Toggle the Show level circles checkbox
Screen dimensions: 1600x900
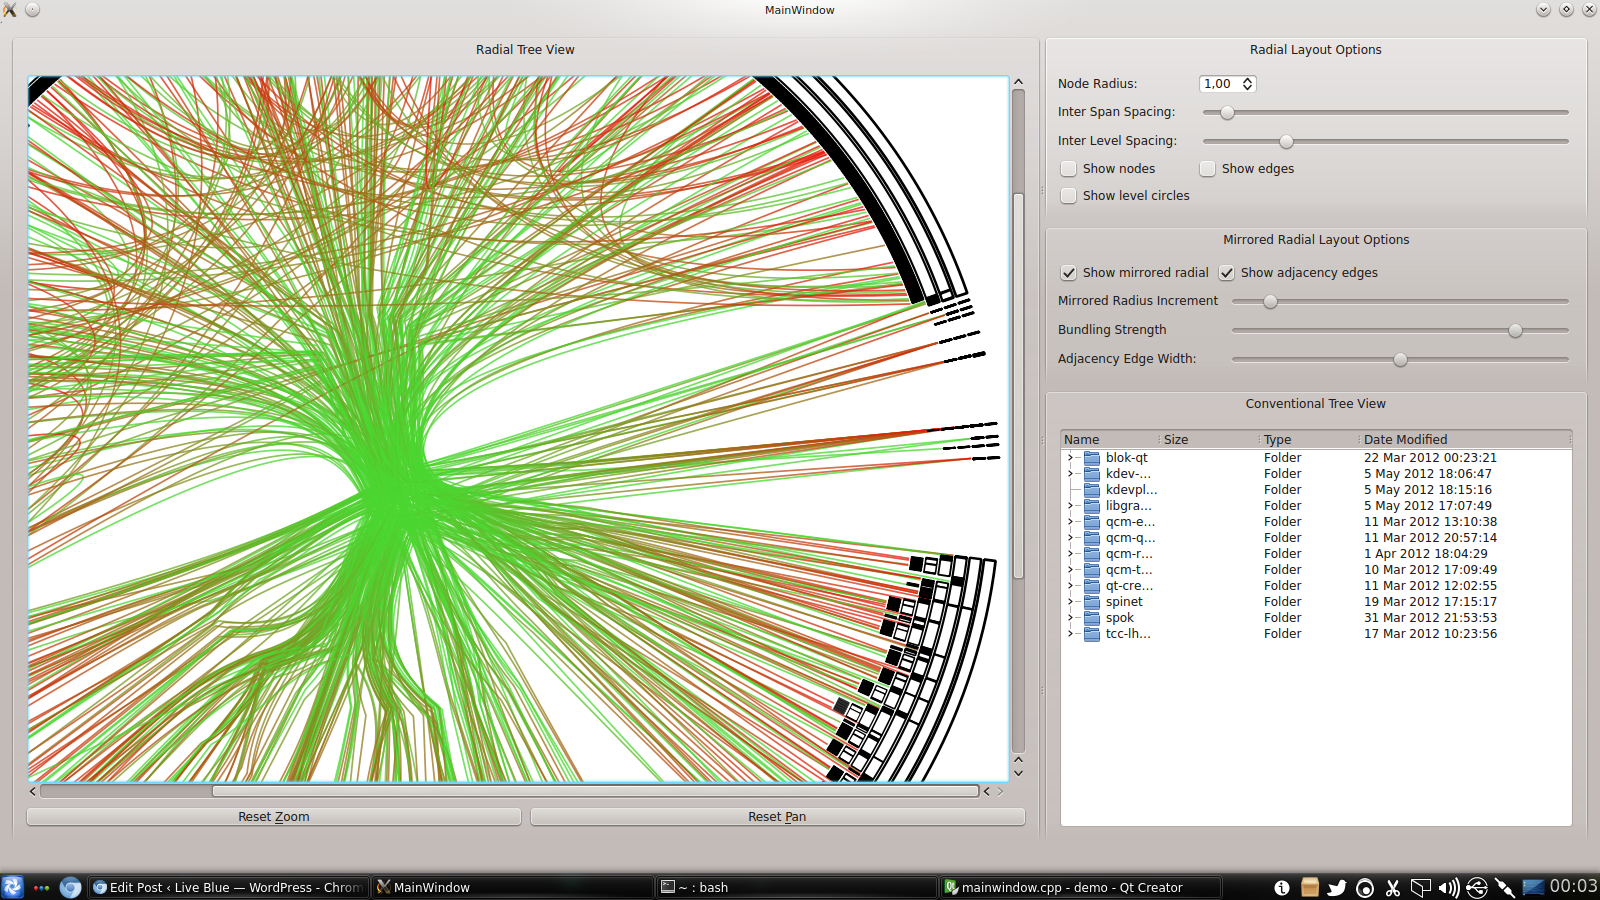coord(1069,196)
